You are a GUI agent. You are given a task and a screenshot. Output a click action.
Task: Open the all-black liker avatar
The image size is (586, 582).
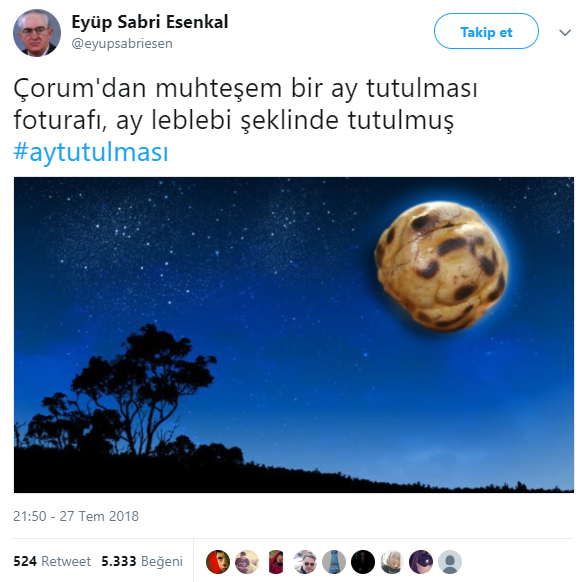[x=363, y=562]
